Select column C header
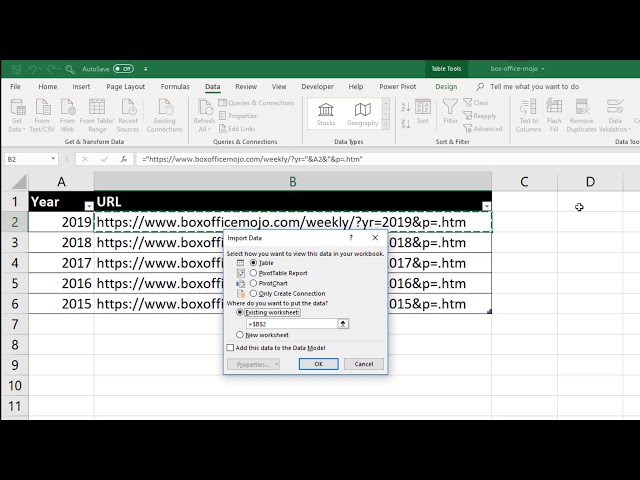 coord(524,182)
